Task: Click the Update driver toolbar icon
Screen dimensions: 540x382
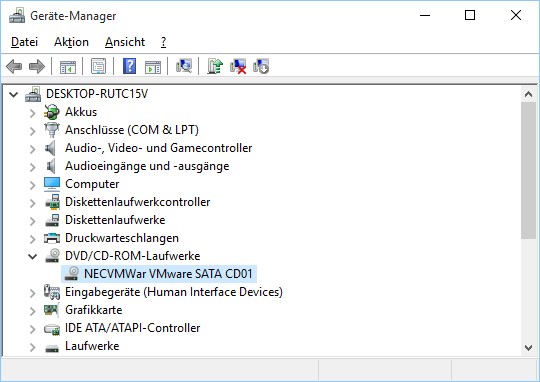Action: [x=215, y=66]
